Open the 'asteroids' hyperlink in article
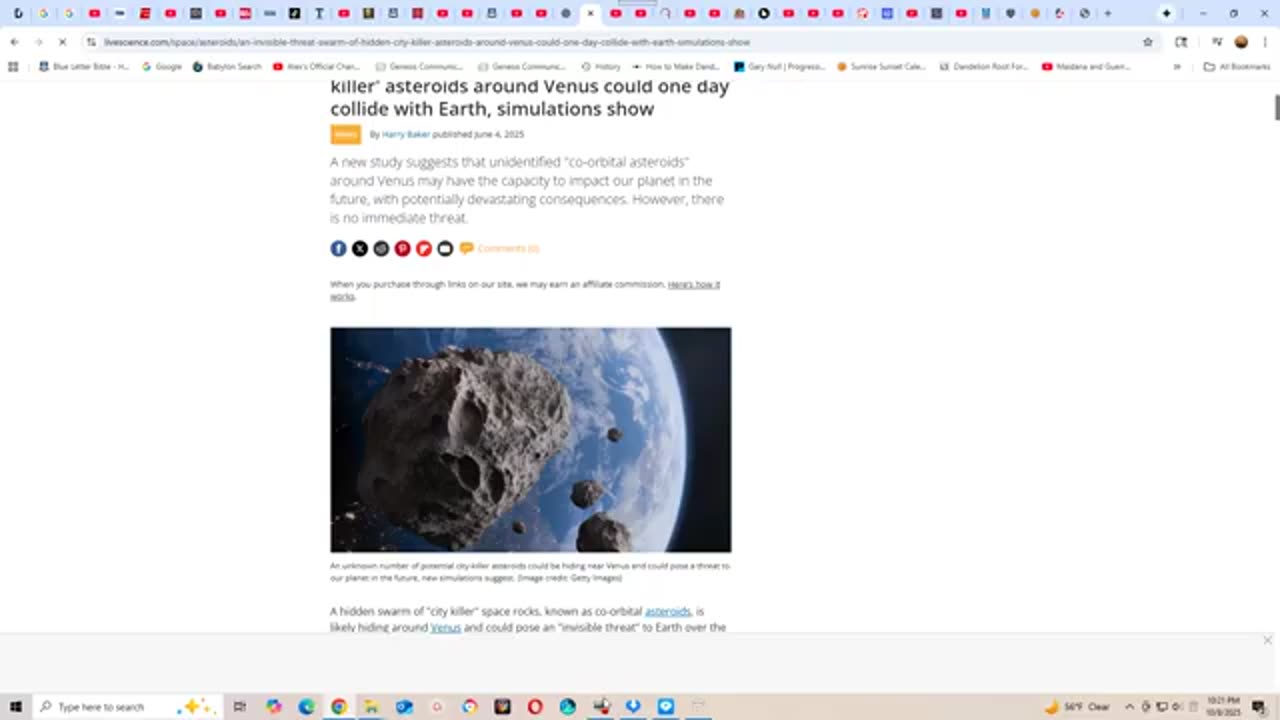The height and width of the screenshot is (720, 1280). [667, 611]
